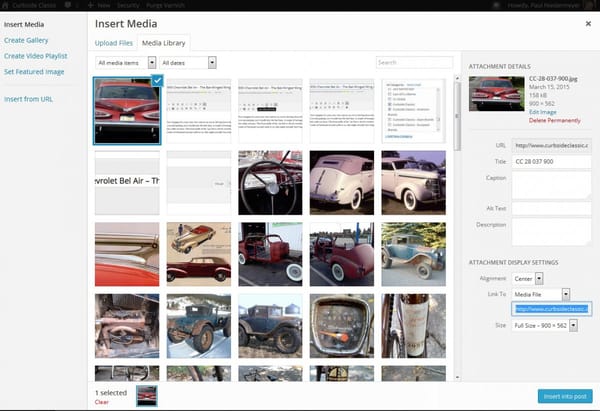Clear the current selection
The image size is (600, 411).
[101, 402]
